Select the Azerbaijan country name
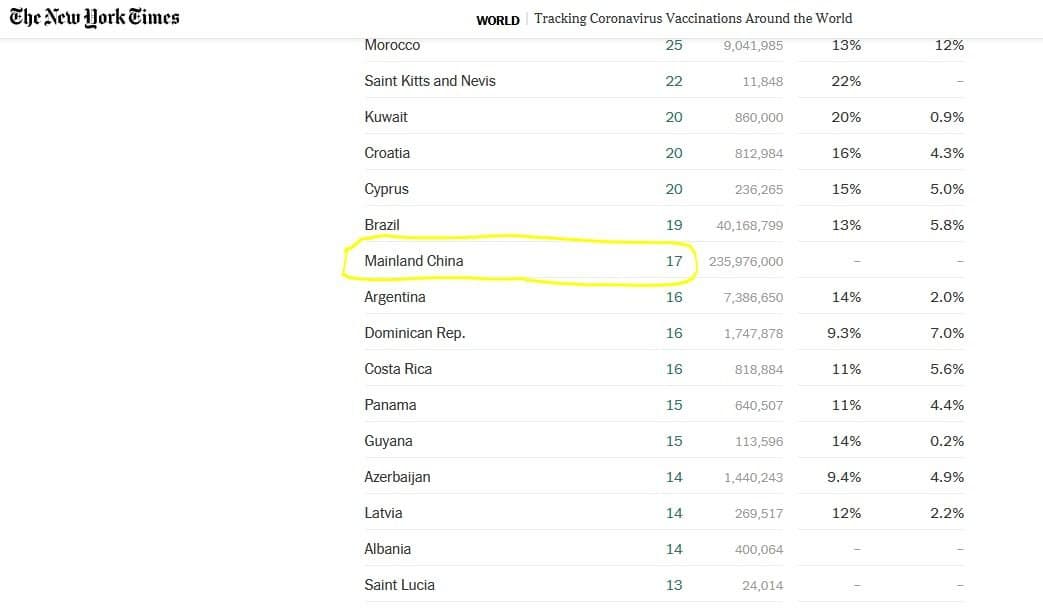Screen dimensions: 1043x614 (397, 478)
